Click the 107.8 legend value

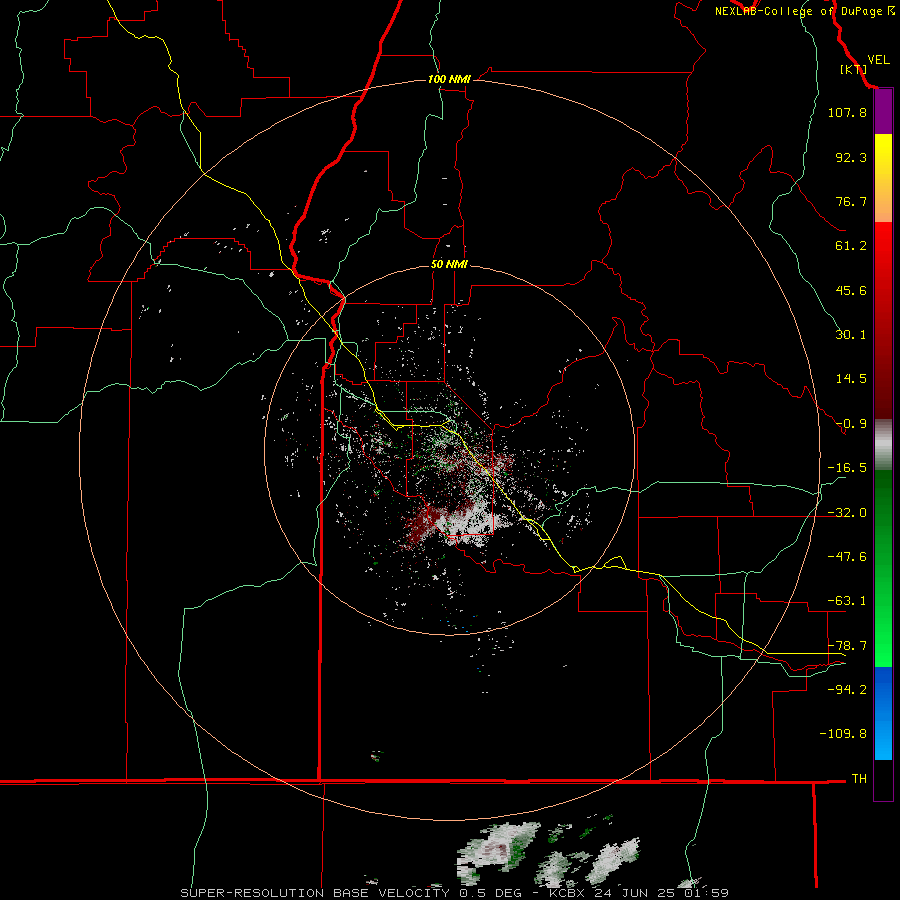[x=847, y=112]
